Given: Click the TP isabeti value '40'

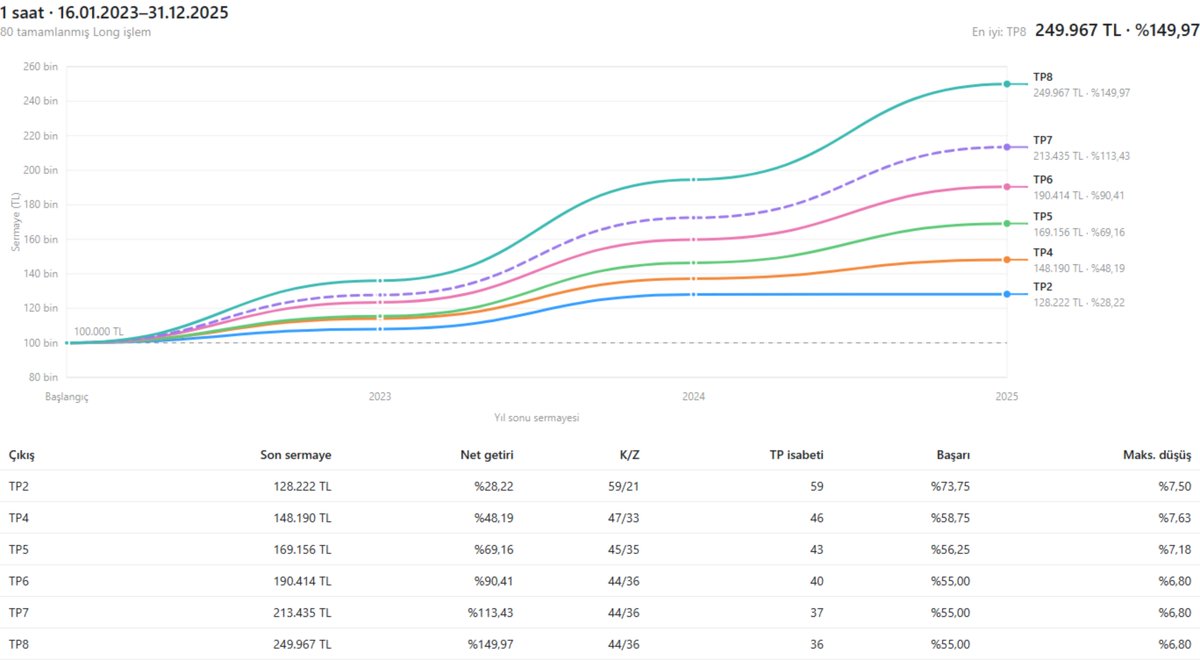Looking at the screenshot, I should (x=817, y=581).
